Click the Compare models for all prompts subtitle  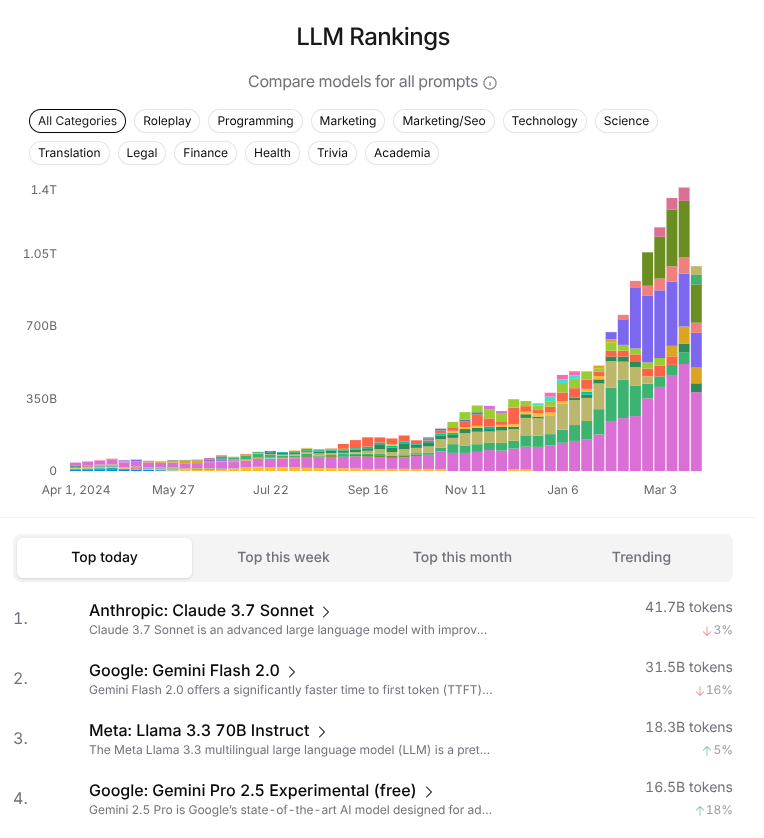pos(363,82)
